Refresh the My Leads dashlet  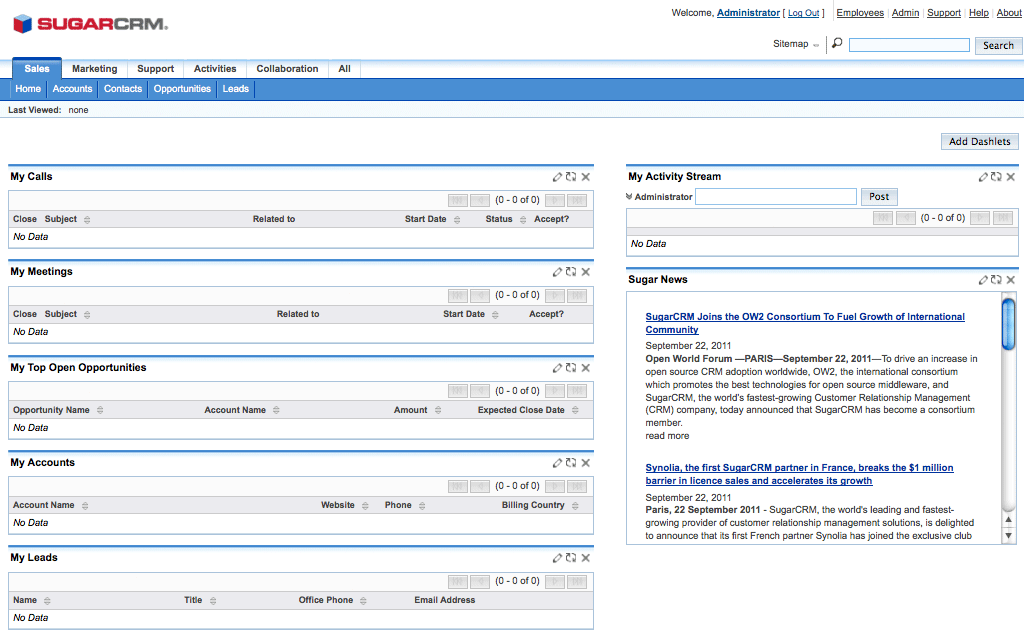coord(571,558)
